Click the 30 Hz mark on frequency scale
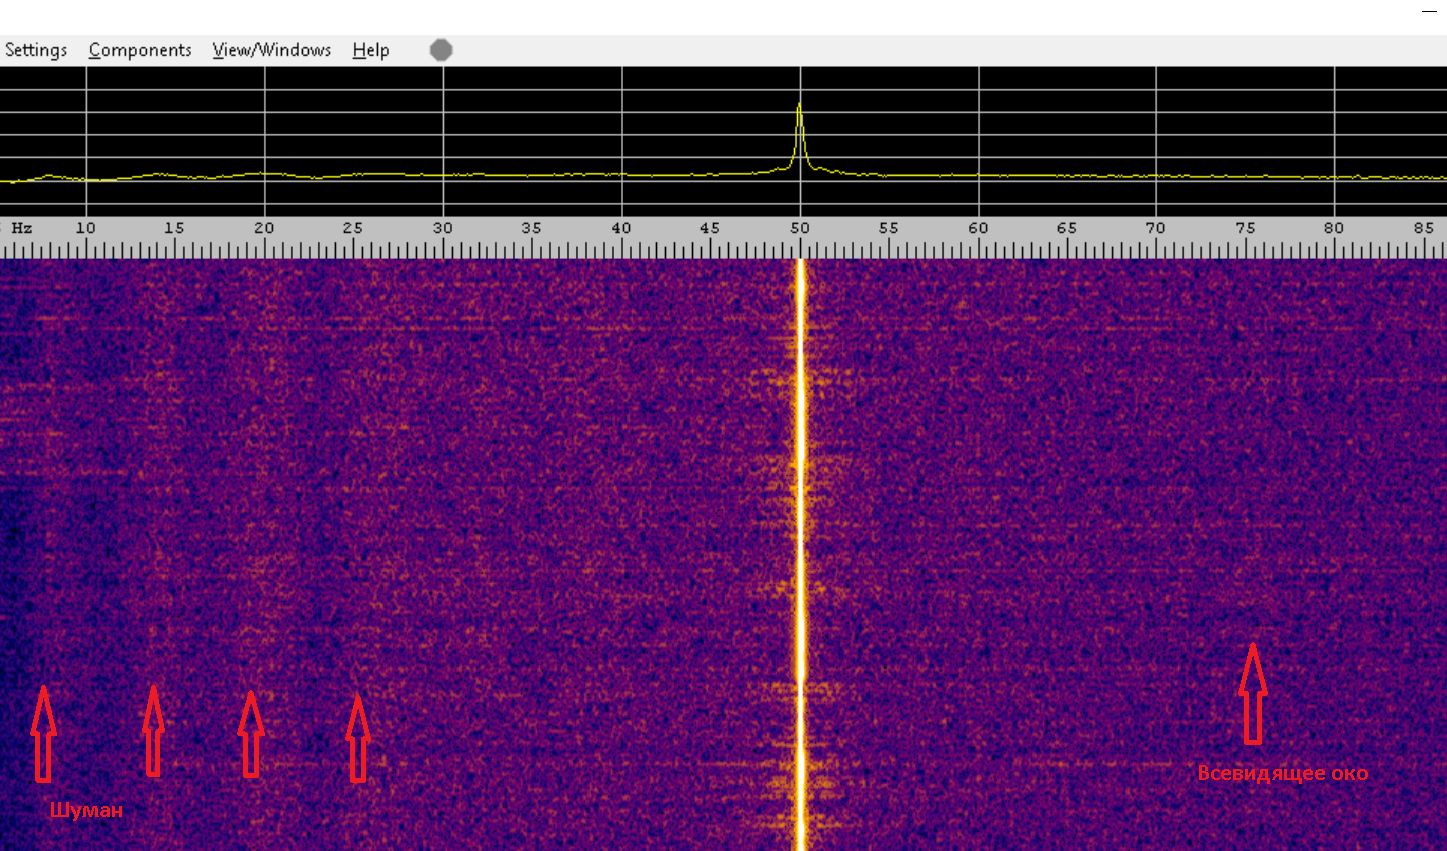Screen dimensions: 1447x851 tap(442, 228)
